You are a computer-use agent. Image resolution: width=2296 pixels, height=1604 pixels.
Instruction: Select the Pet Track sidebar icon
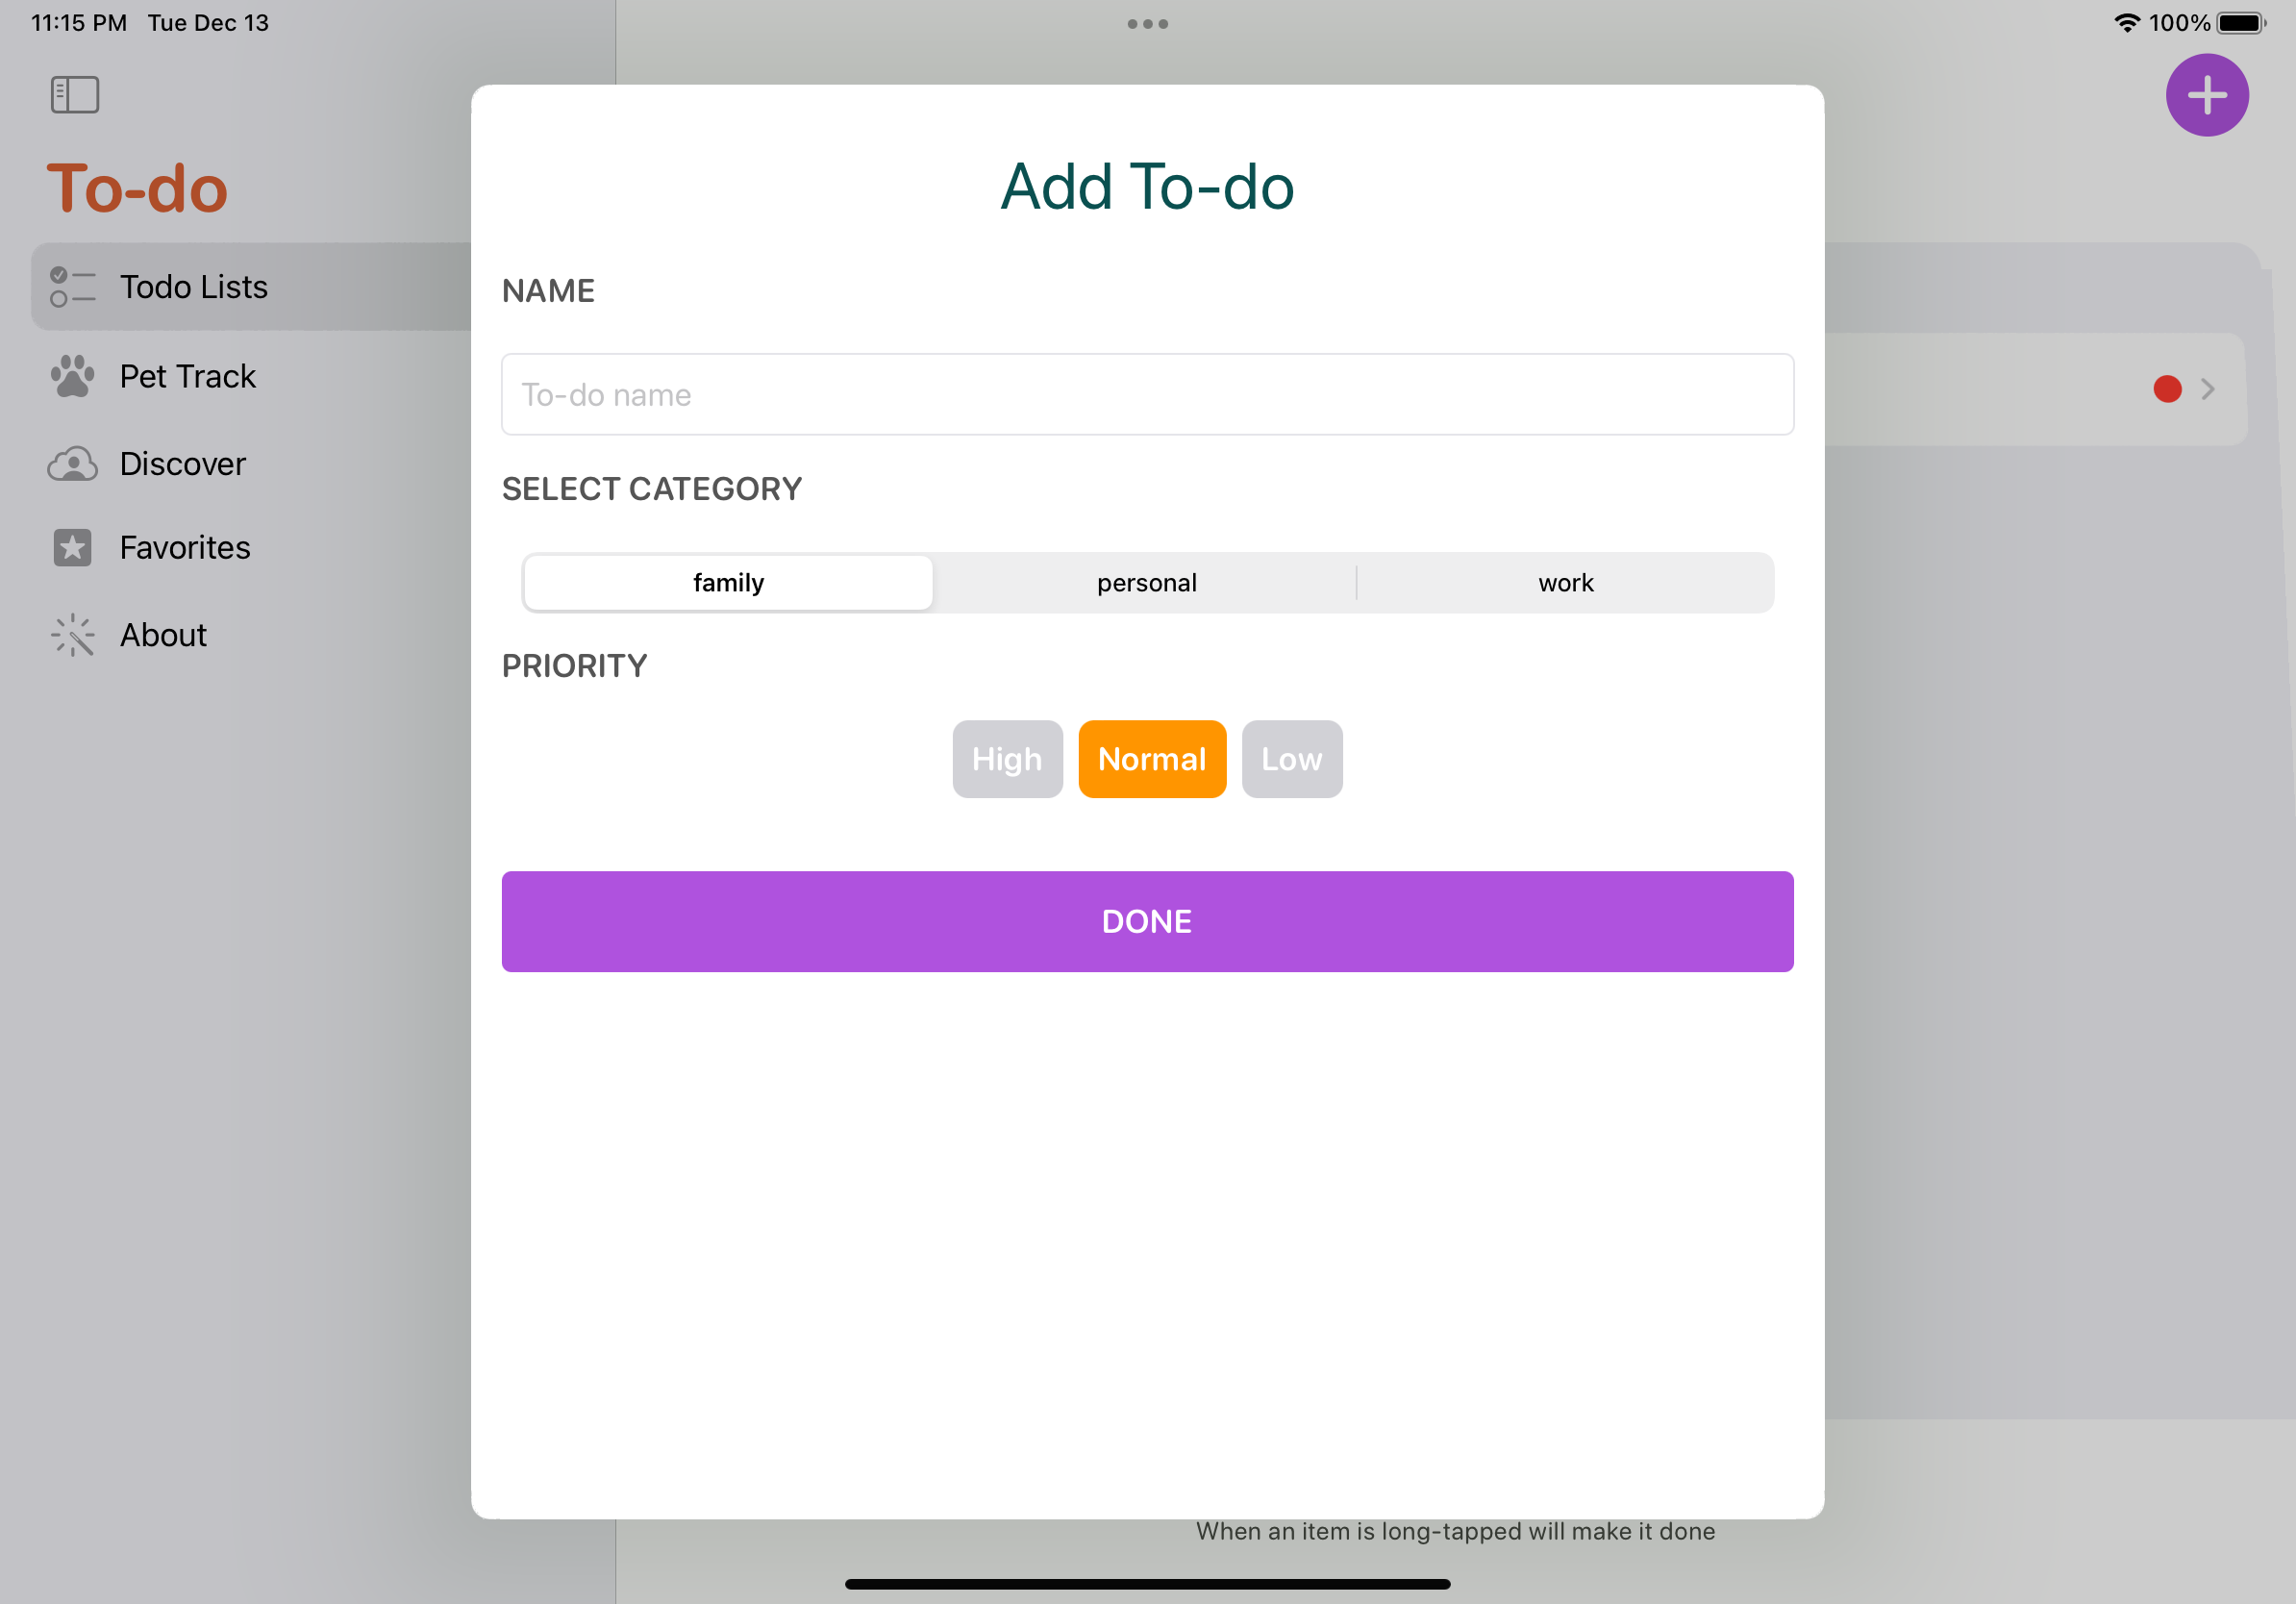pyautogui.click(x=70, y=375)
